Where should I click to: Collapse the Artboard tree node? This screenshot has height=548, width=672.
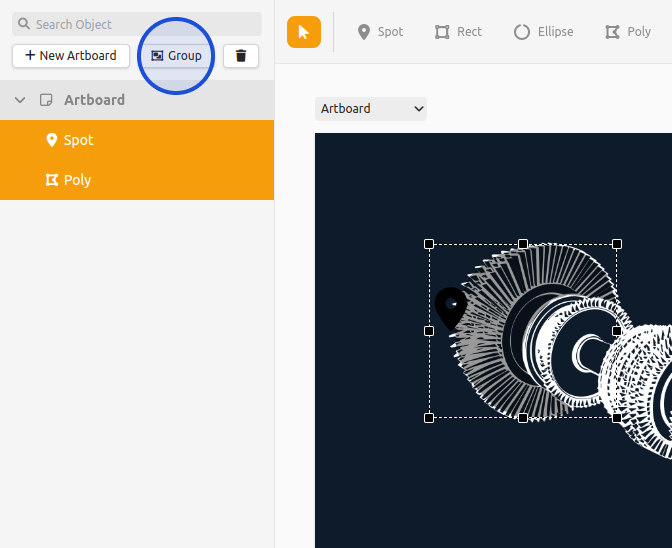point(20,100)
